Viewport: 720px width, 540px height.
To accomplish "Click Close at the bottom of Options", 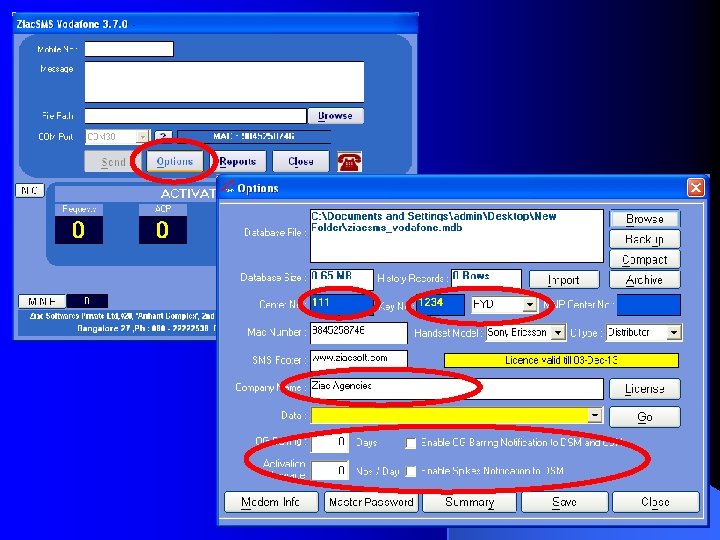I will pos(655,502).
